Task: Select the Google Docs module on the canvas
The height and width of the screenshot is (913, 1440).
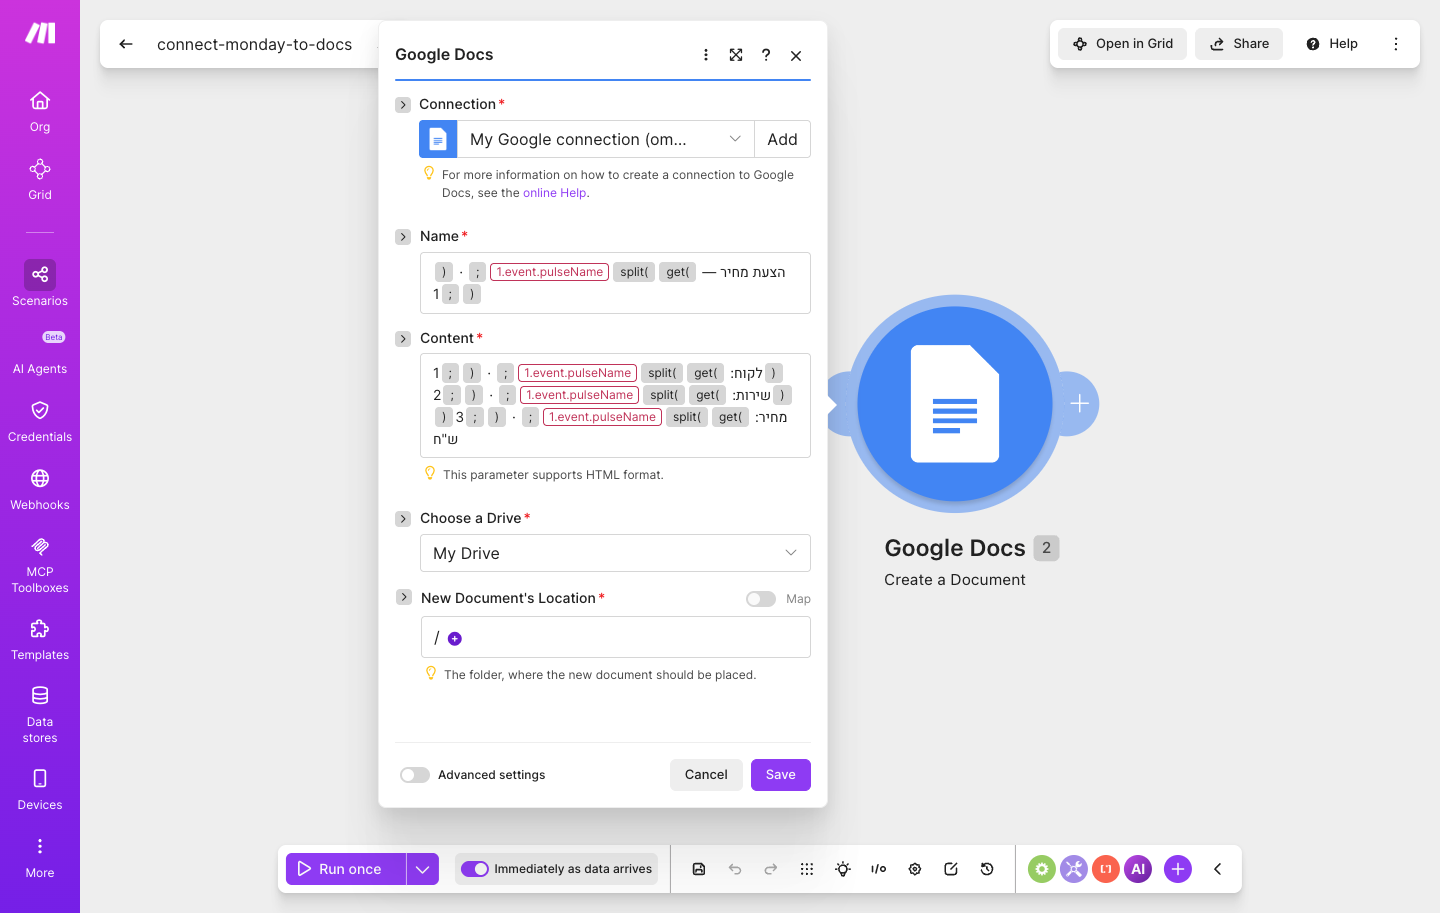Action: point(955,404)
